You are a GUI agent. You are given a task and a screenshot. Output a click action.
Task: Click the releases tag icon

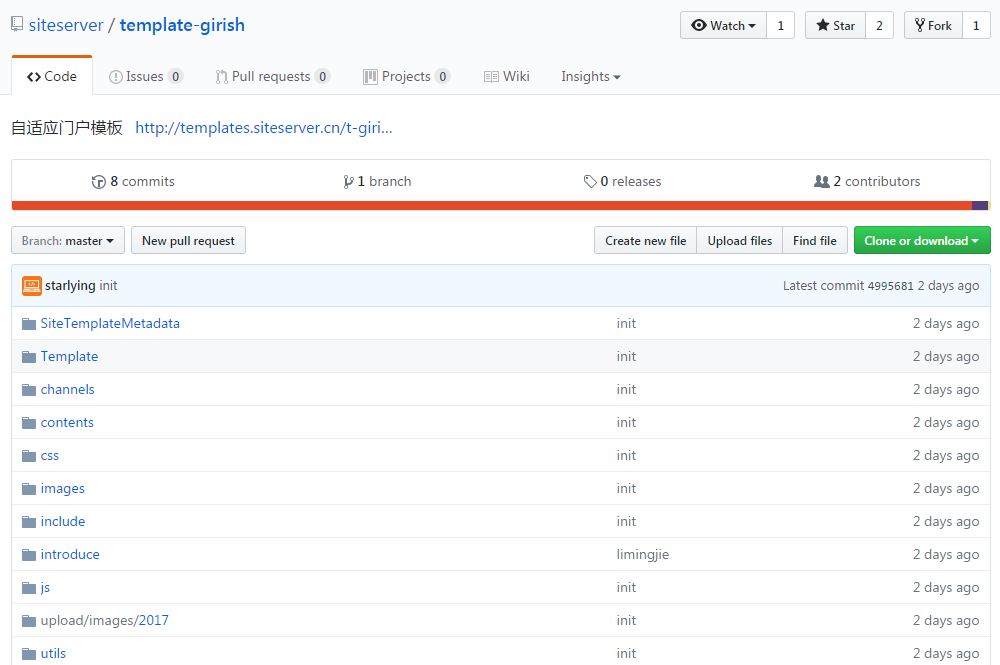[590, 182]
